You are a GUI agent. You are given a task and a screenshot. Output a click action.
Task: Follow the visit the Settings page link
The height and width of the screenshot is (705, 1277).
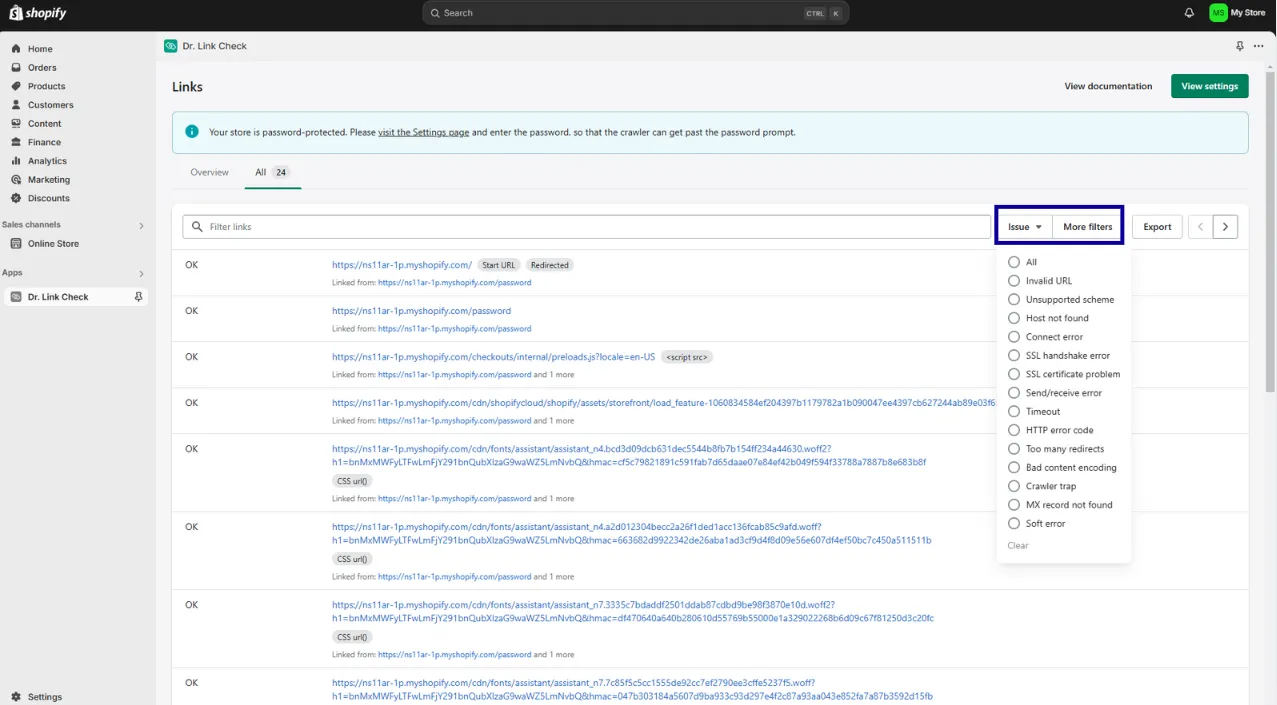[x=423, y=132]
